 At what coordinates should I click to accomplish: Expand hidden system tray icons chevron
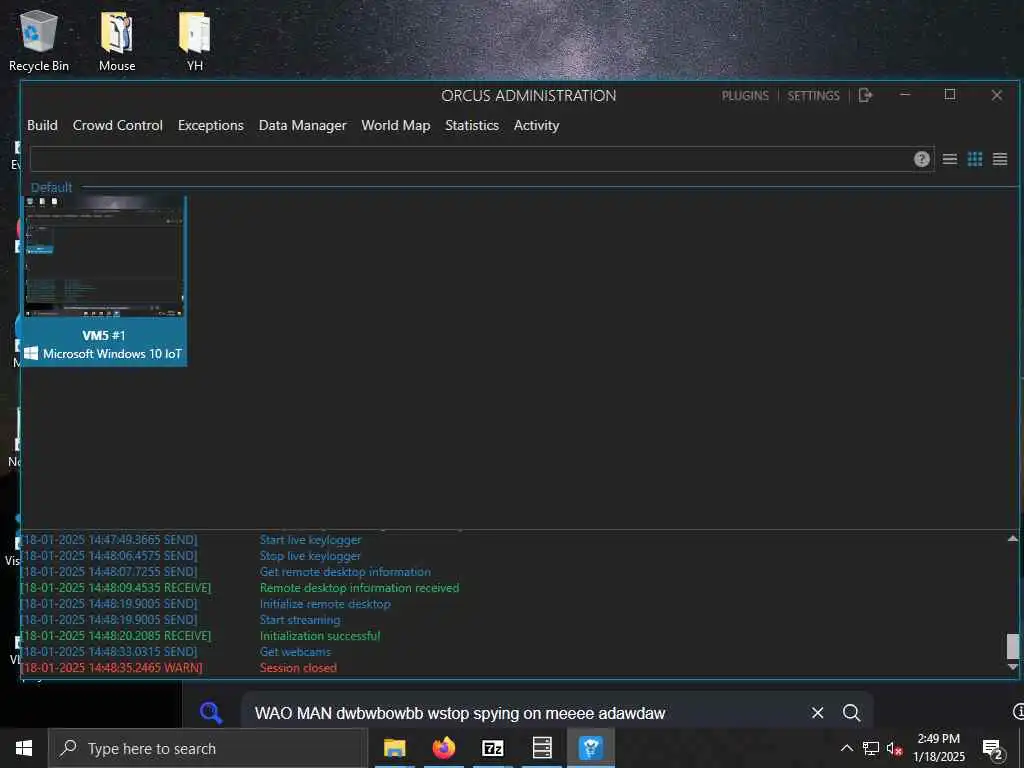pos(846,748)
